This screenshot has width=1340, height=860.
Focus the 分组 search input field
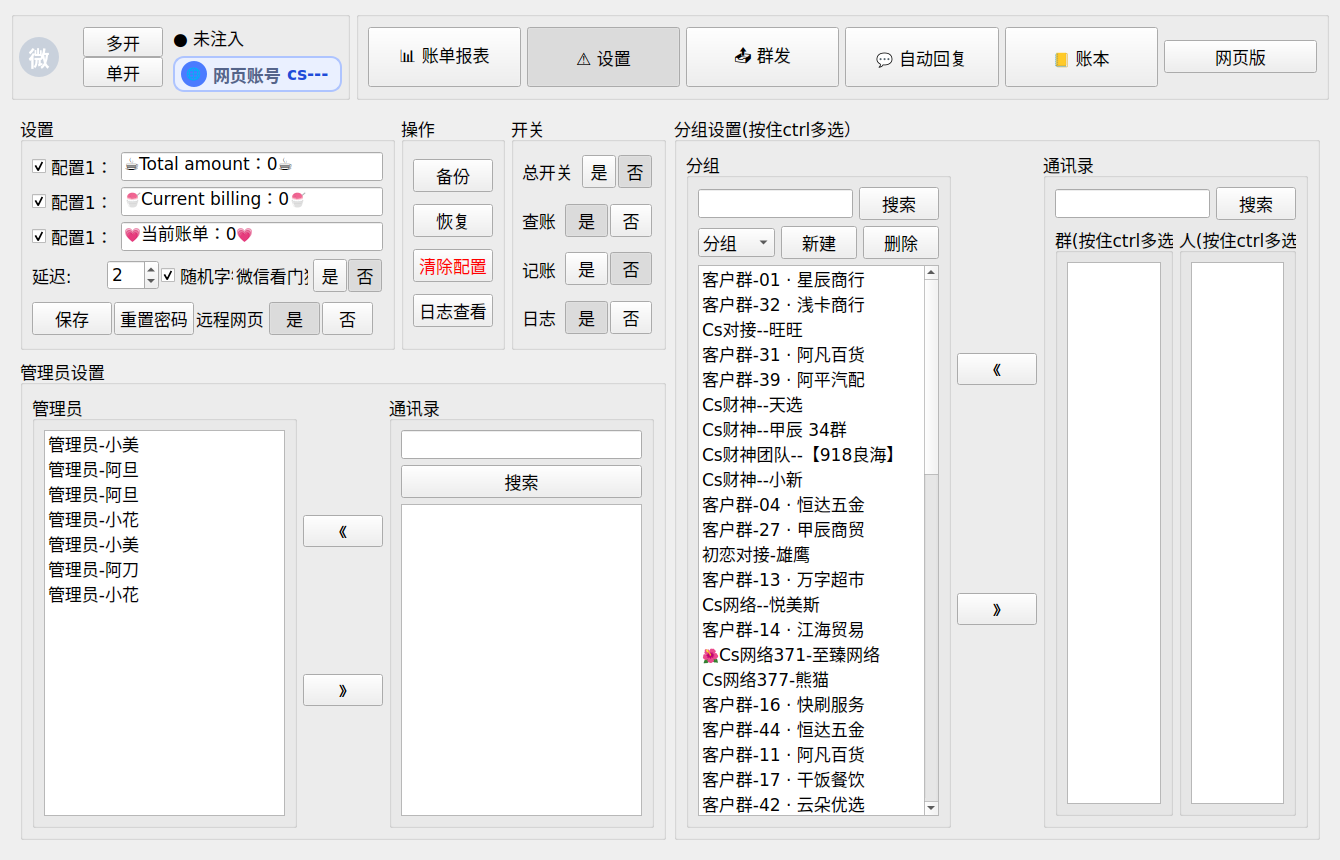coord(775,204)
